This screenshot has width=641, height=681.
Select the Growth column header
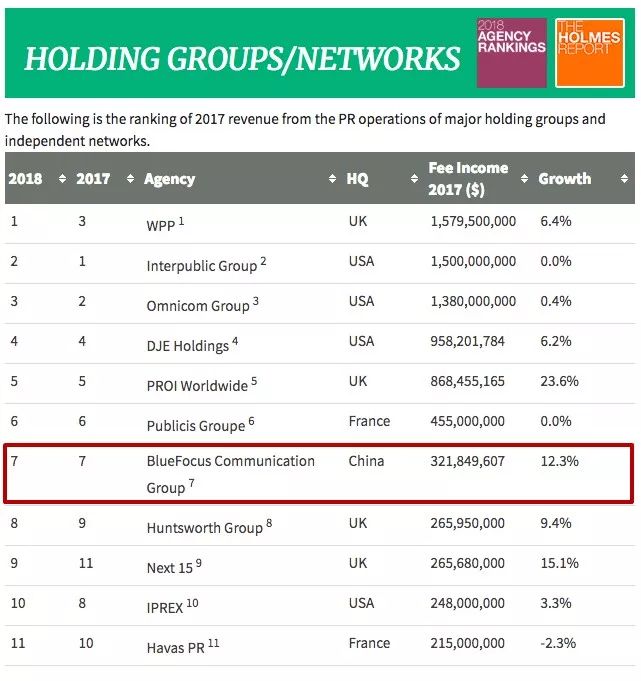pyautogui.click(x=565, y=179)
